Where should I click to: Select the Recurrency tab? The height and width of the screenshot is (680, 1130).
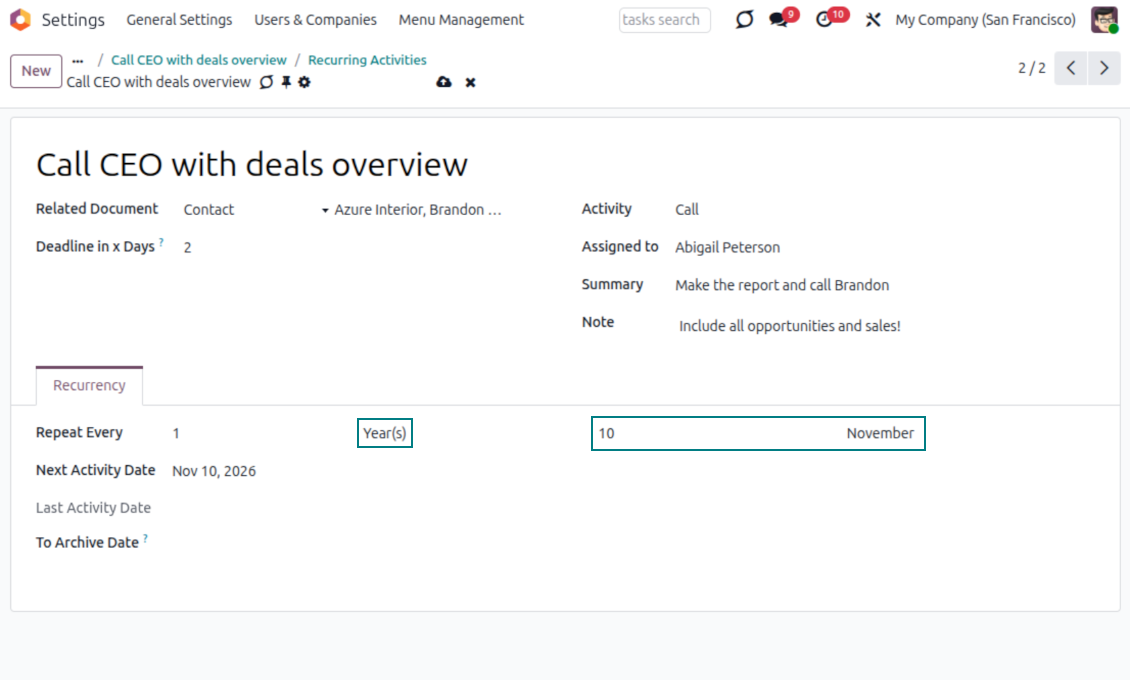(x=89, y=385)
